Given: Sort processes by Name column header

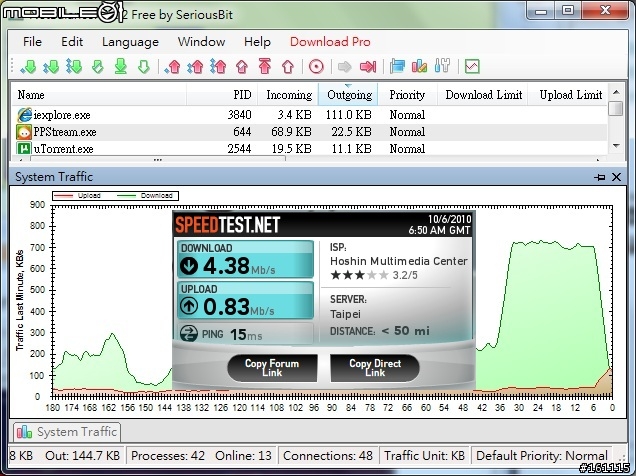Looking at the screenshot, I should click(x=99, y=95).
